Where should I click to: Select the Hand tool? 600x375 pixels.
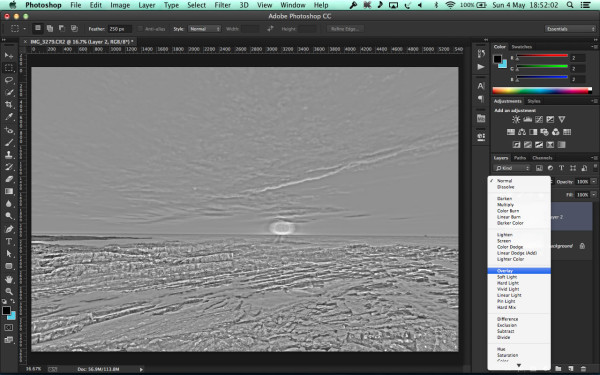pos(9,279)
